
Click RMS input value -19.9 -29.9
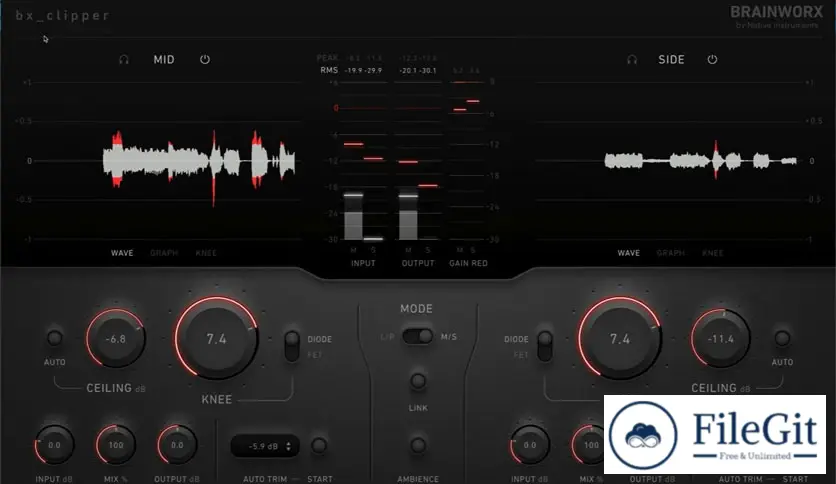point(364,70)
